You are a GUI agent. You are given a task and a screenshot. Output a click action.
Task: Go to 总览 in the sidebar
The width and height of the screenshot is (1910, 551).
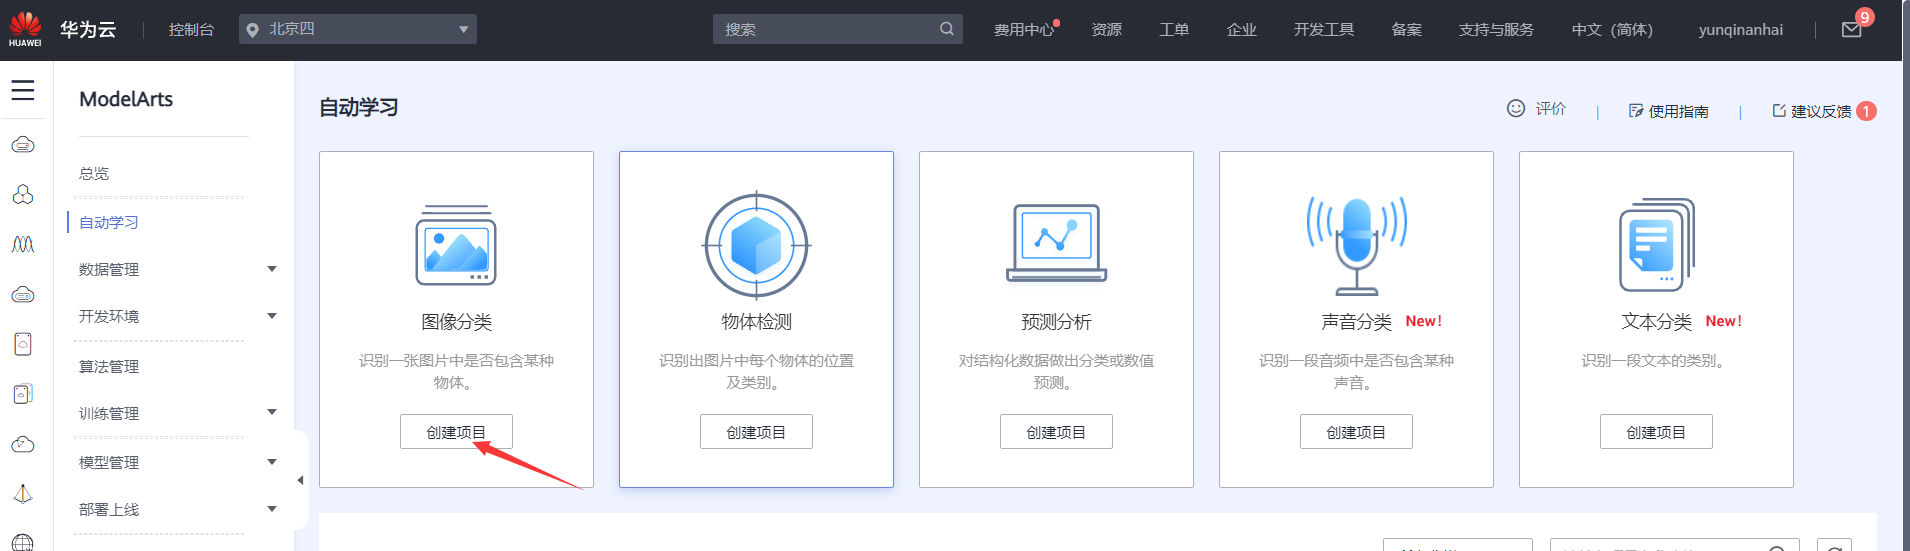click(x=94, y=173)
